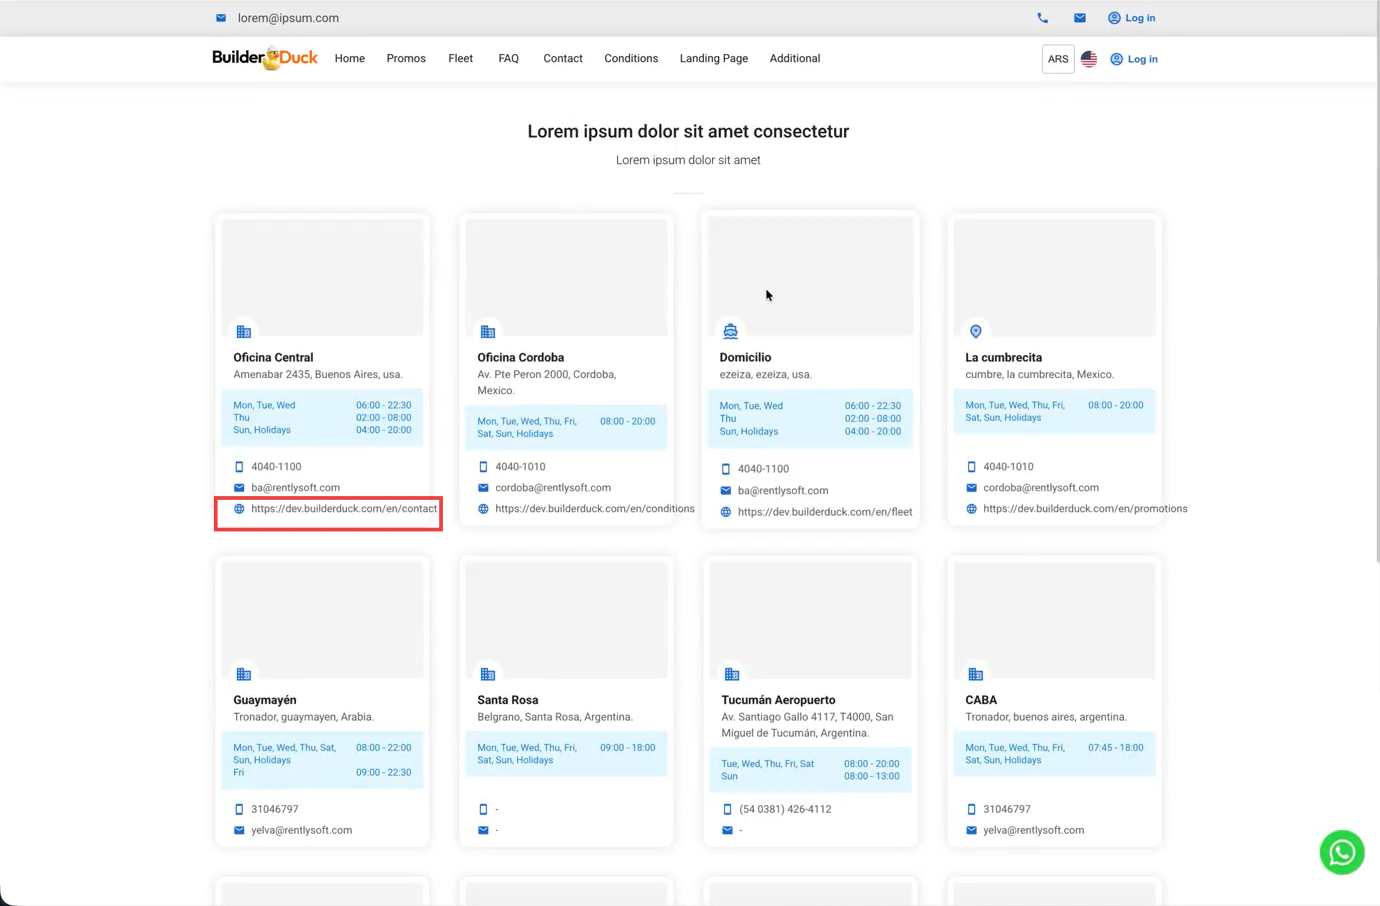The image size is (1380, 906).
Task: Click the green WhatsApp chat button
Action: (x=1341, y=852)
